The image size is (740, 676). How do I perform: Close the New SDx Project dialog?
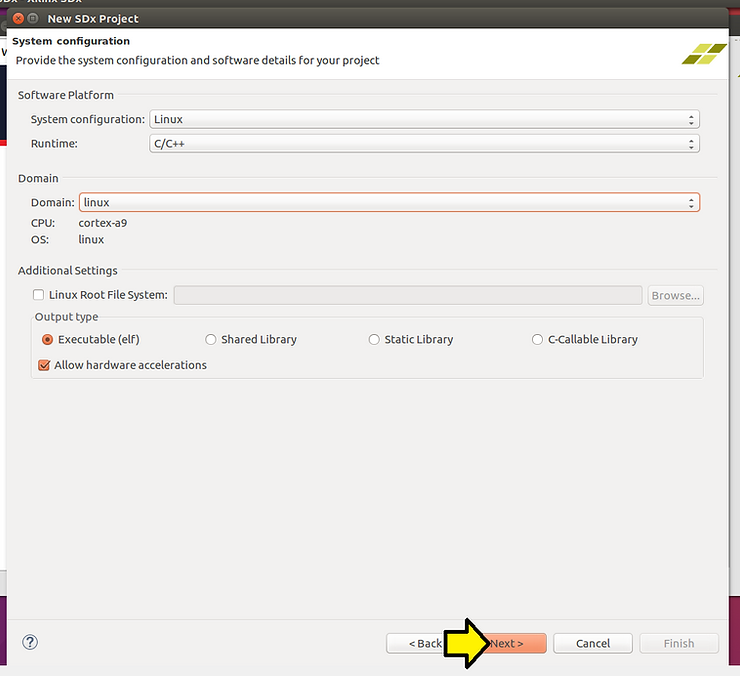click(18, 18)
